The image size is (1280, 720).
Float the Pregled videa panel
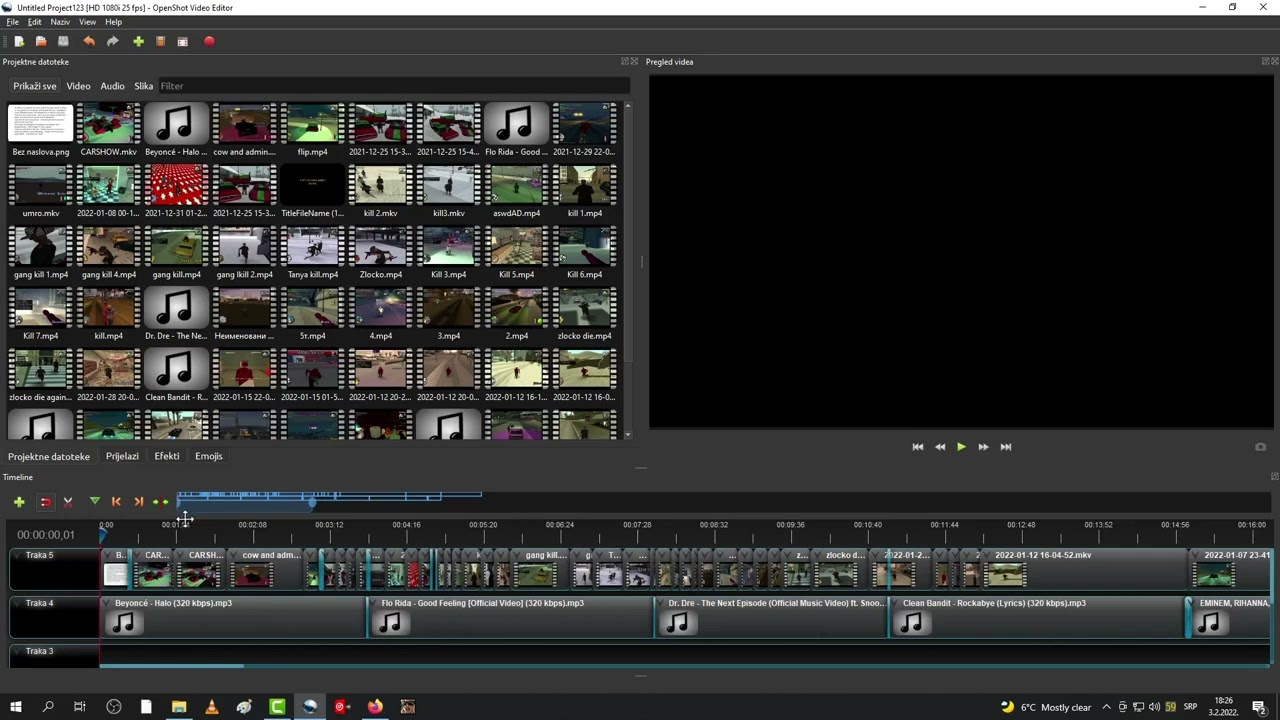click(x=1266, y=62)
